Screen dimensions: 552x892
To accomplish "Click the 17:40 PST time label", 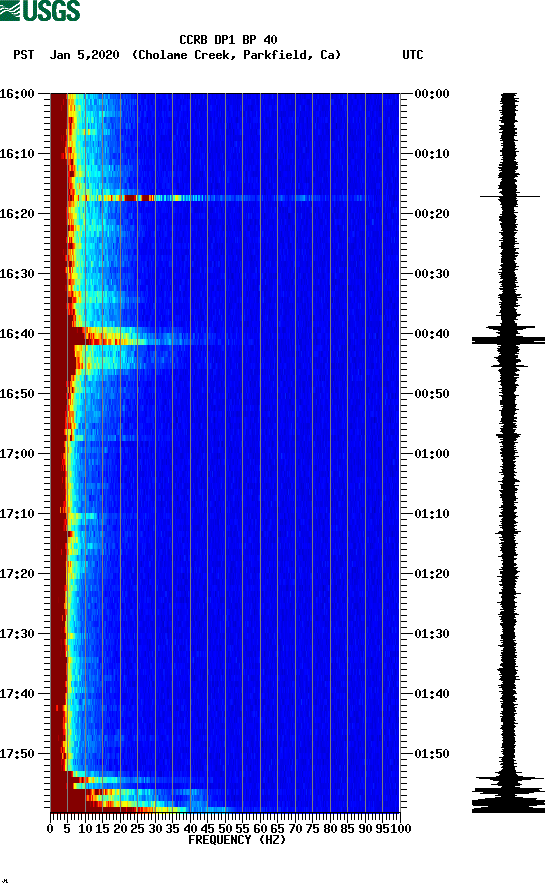I will (17, 694).
